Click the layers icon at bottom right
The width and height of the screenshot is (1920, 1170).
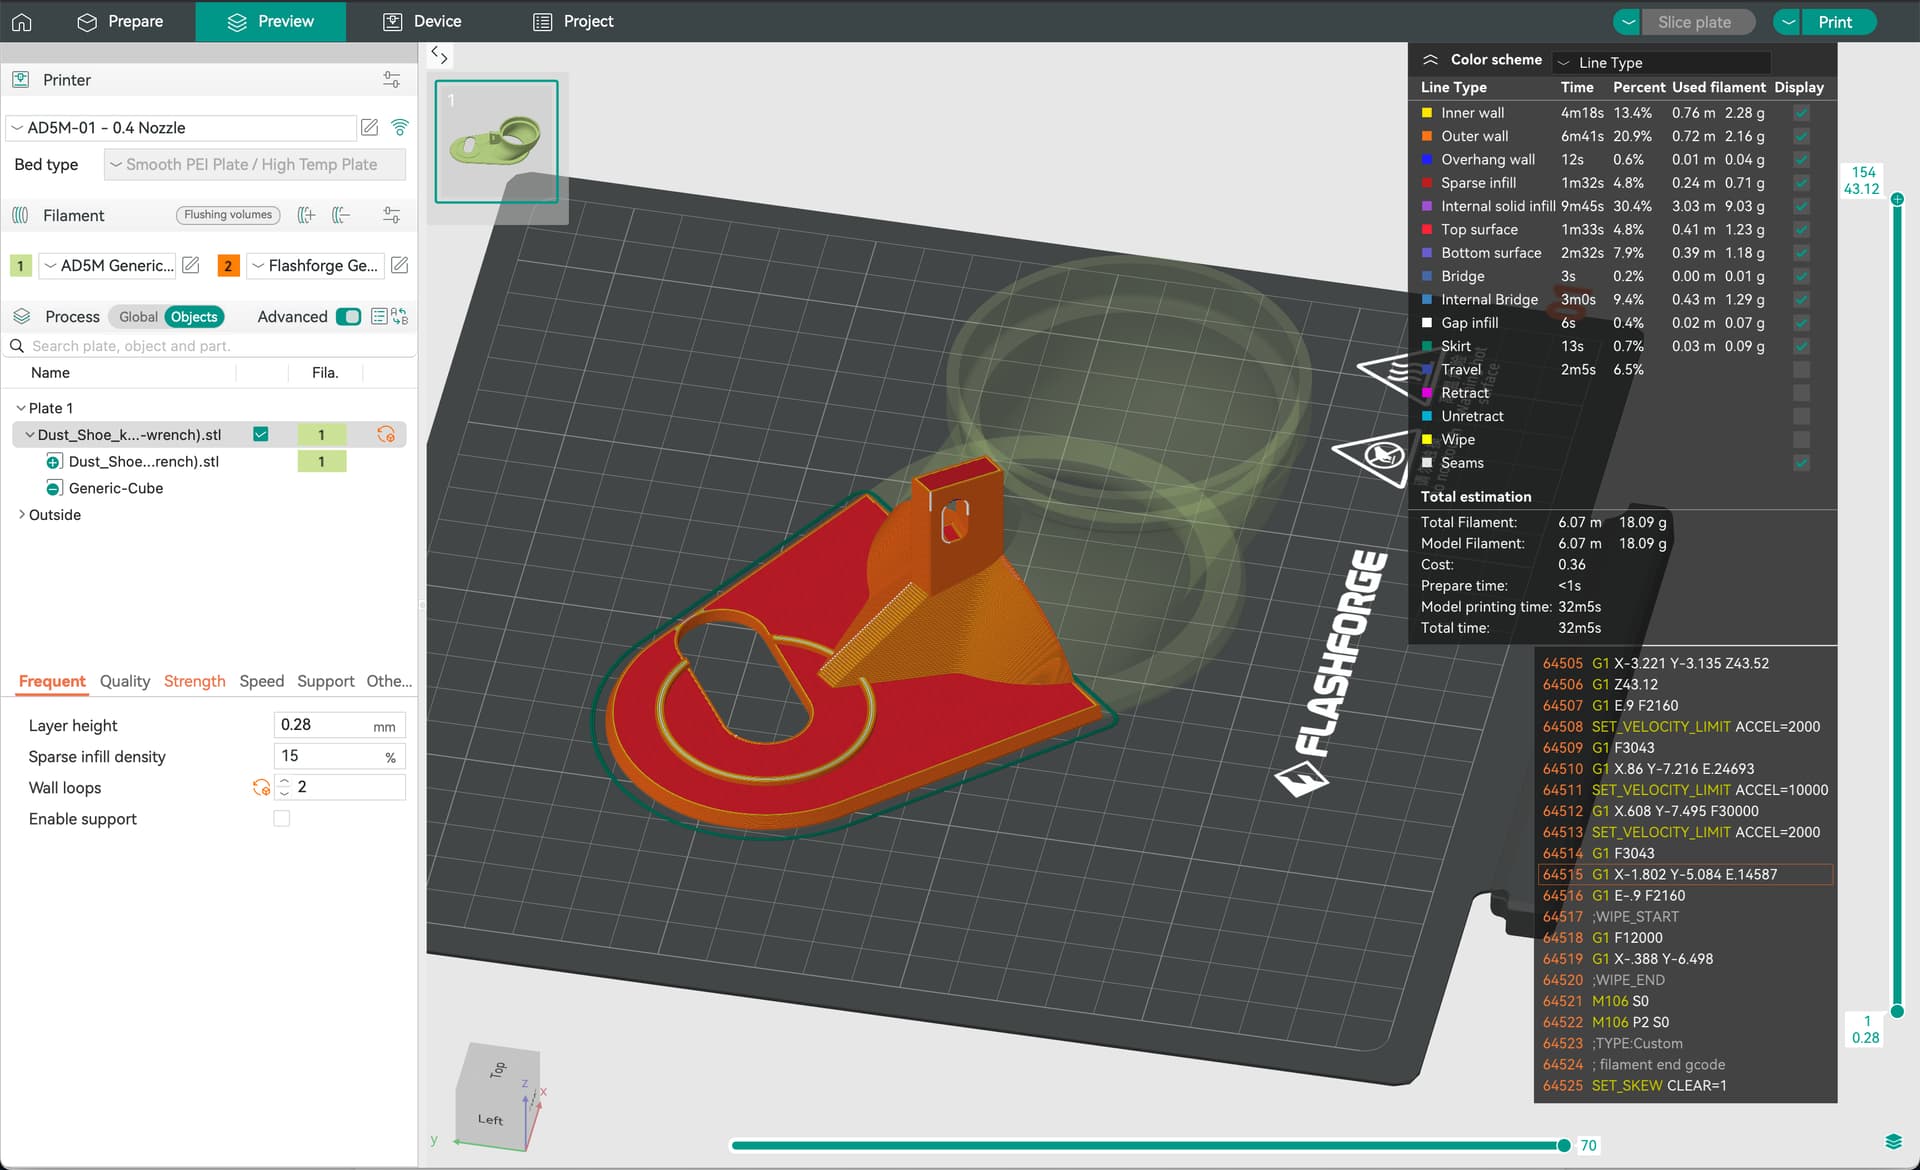click(x=1893, y=1142)
